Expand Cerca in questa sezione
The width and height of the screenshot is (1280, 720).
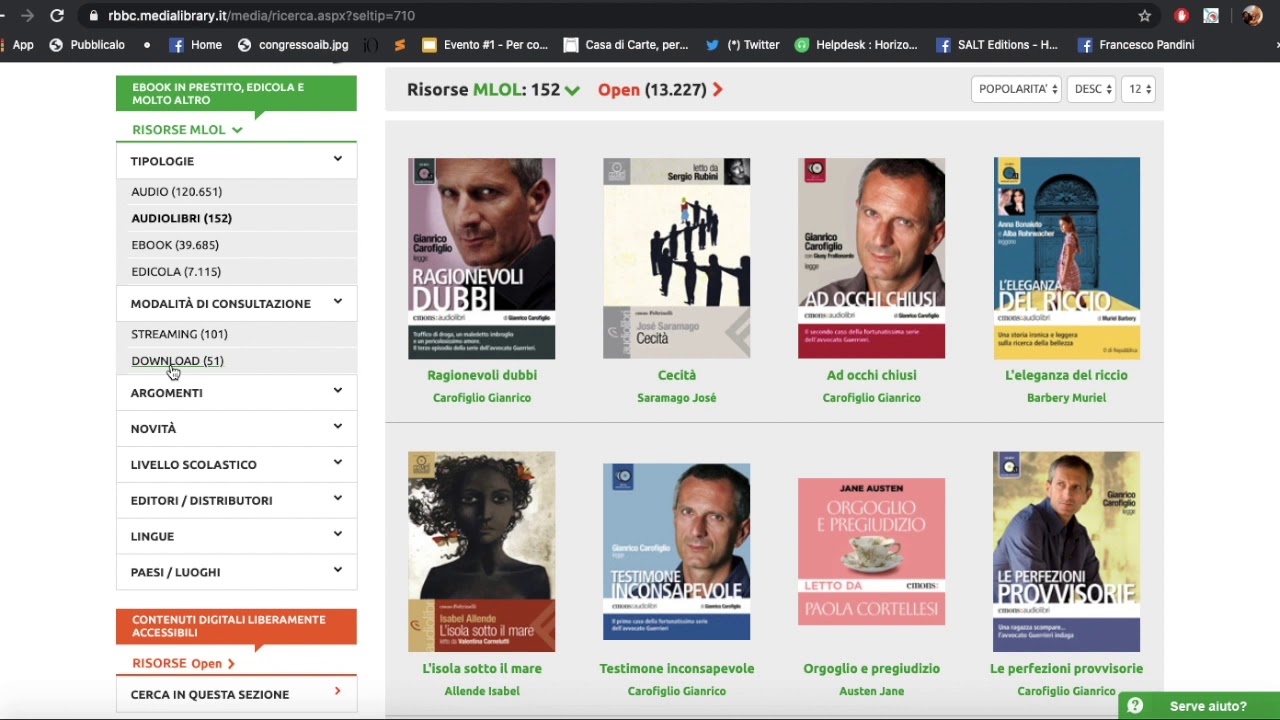coord(236,694)
